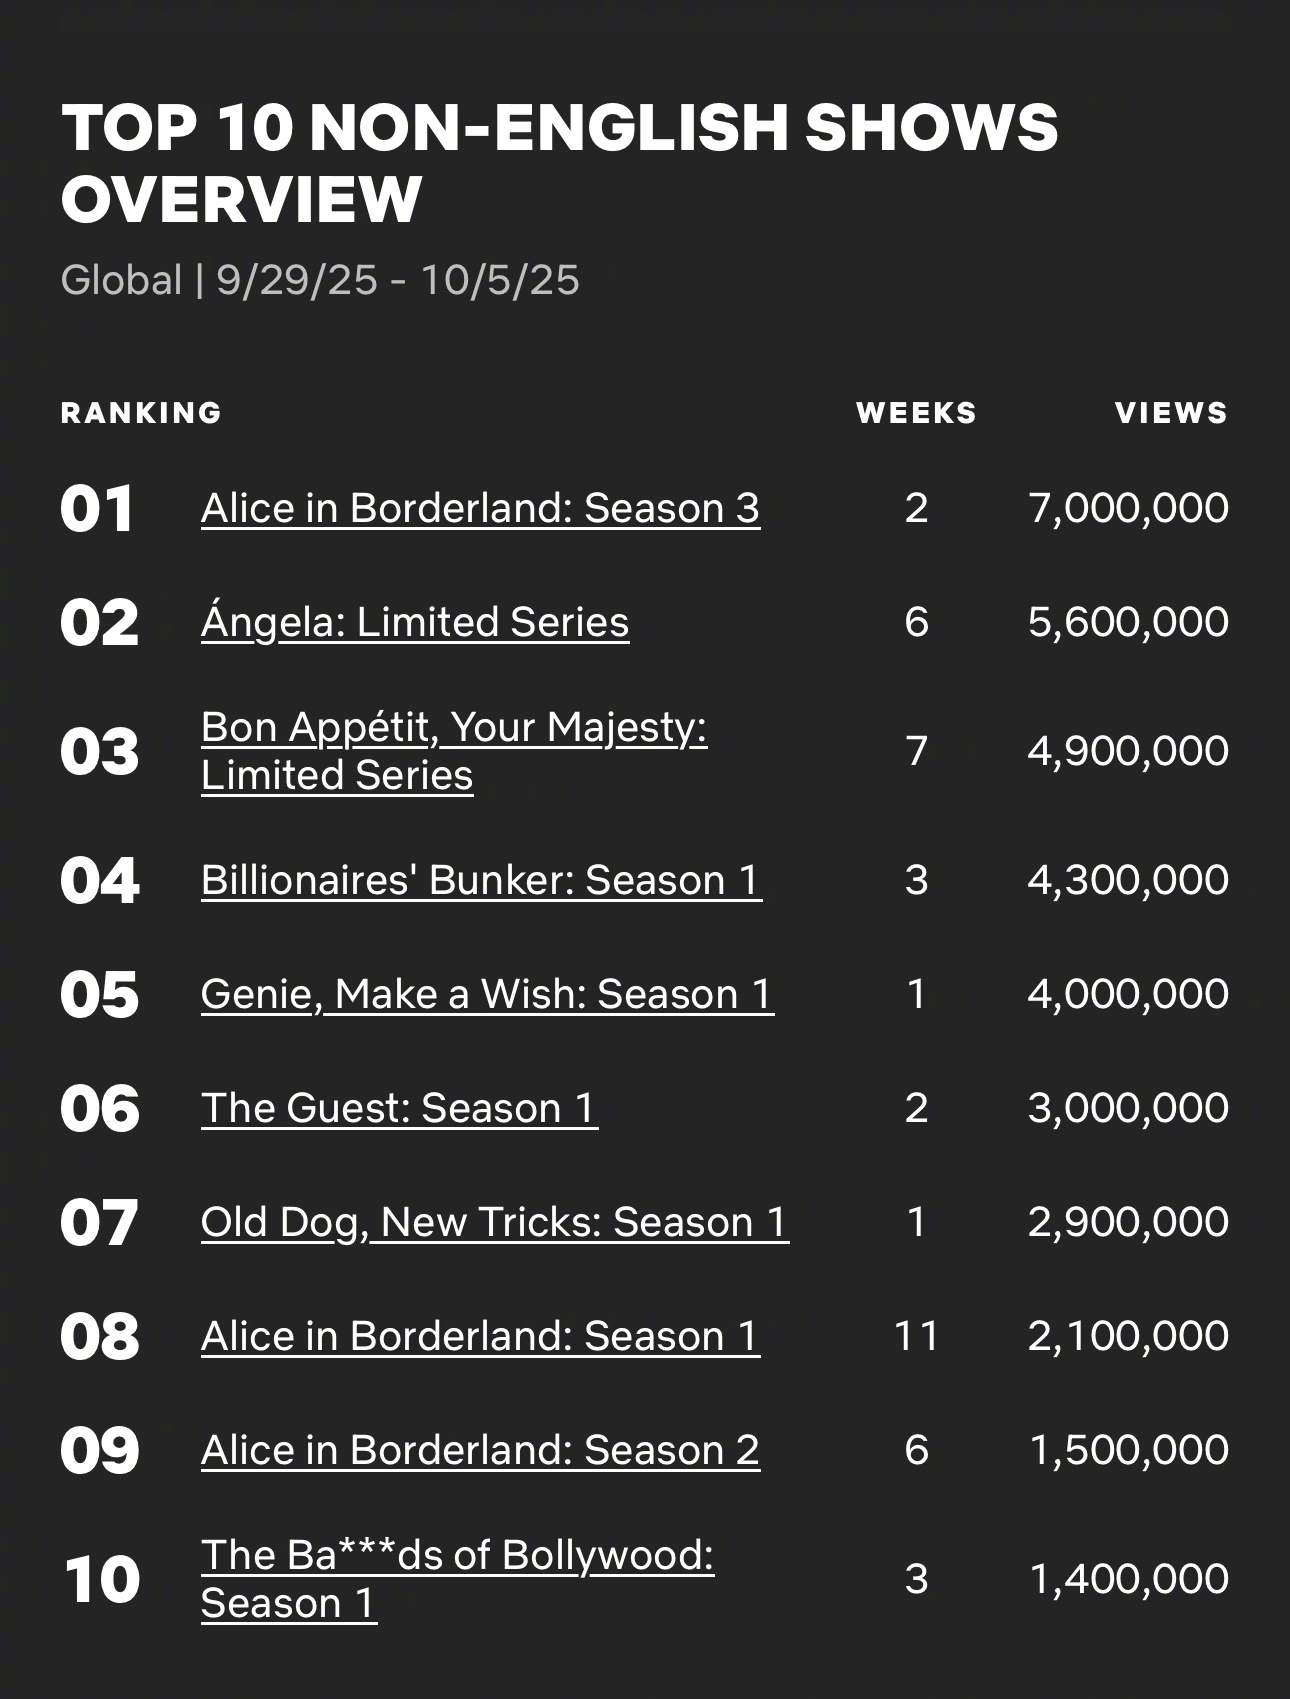This screenshot has width=1290, height=1699.
Task: Click the RANKING column header
Action: pos(141,413)
